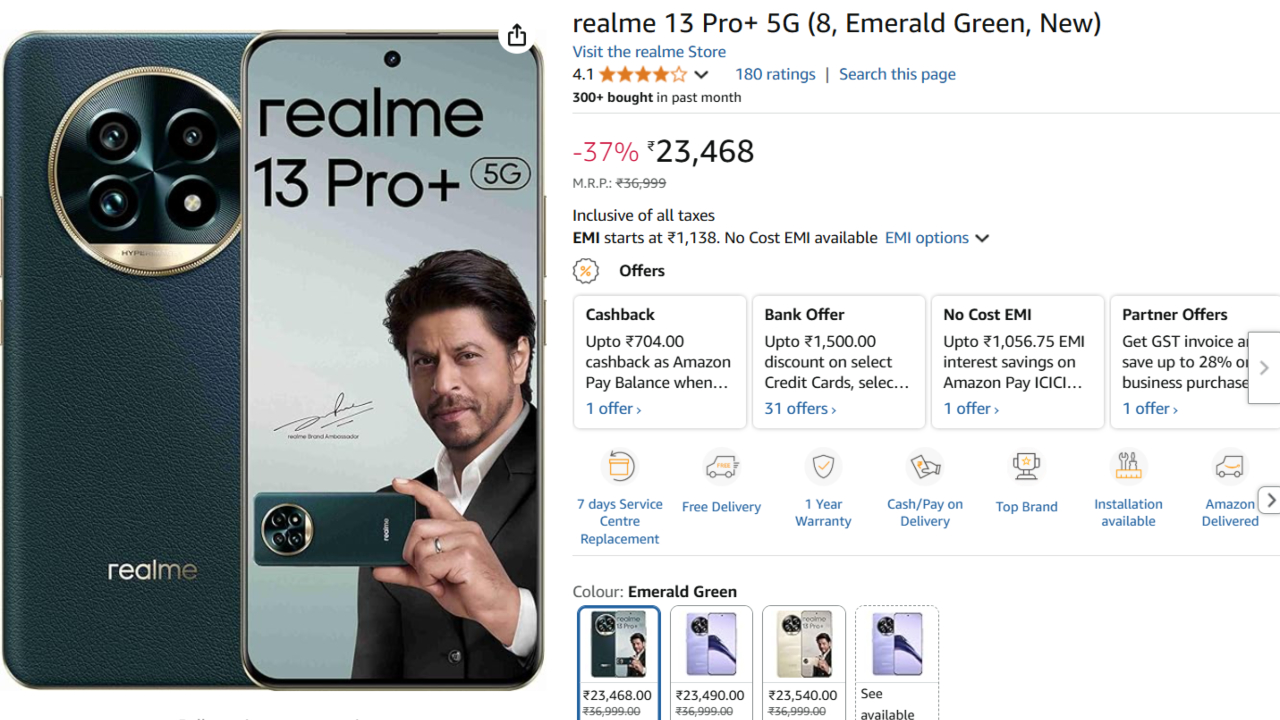Click the share icon on product image
Viewport: 1280px width, 720px height.
(516, 36)
